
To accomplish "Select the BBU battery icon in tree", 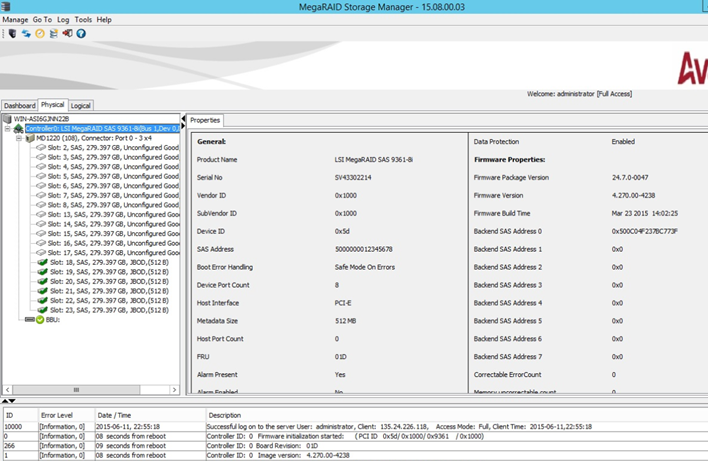I will (40, 320).
